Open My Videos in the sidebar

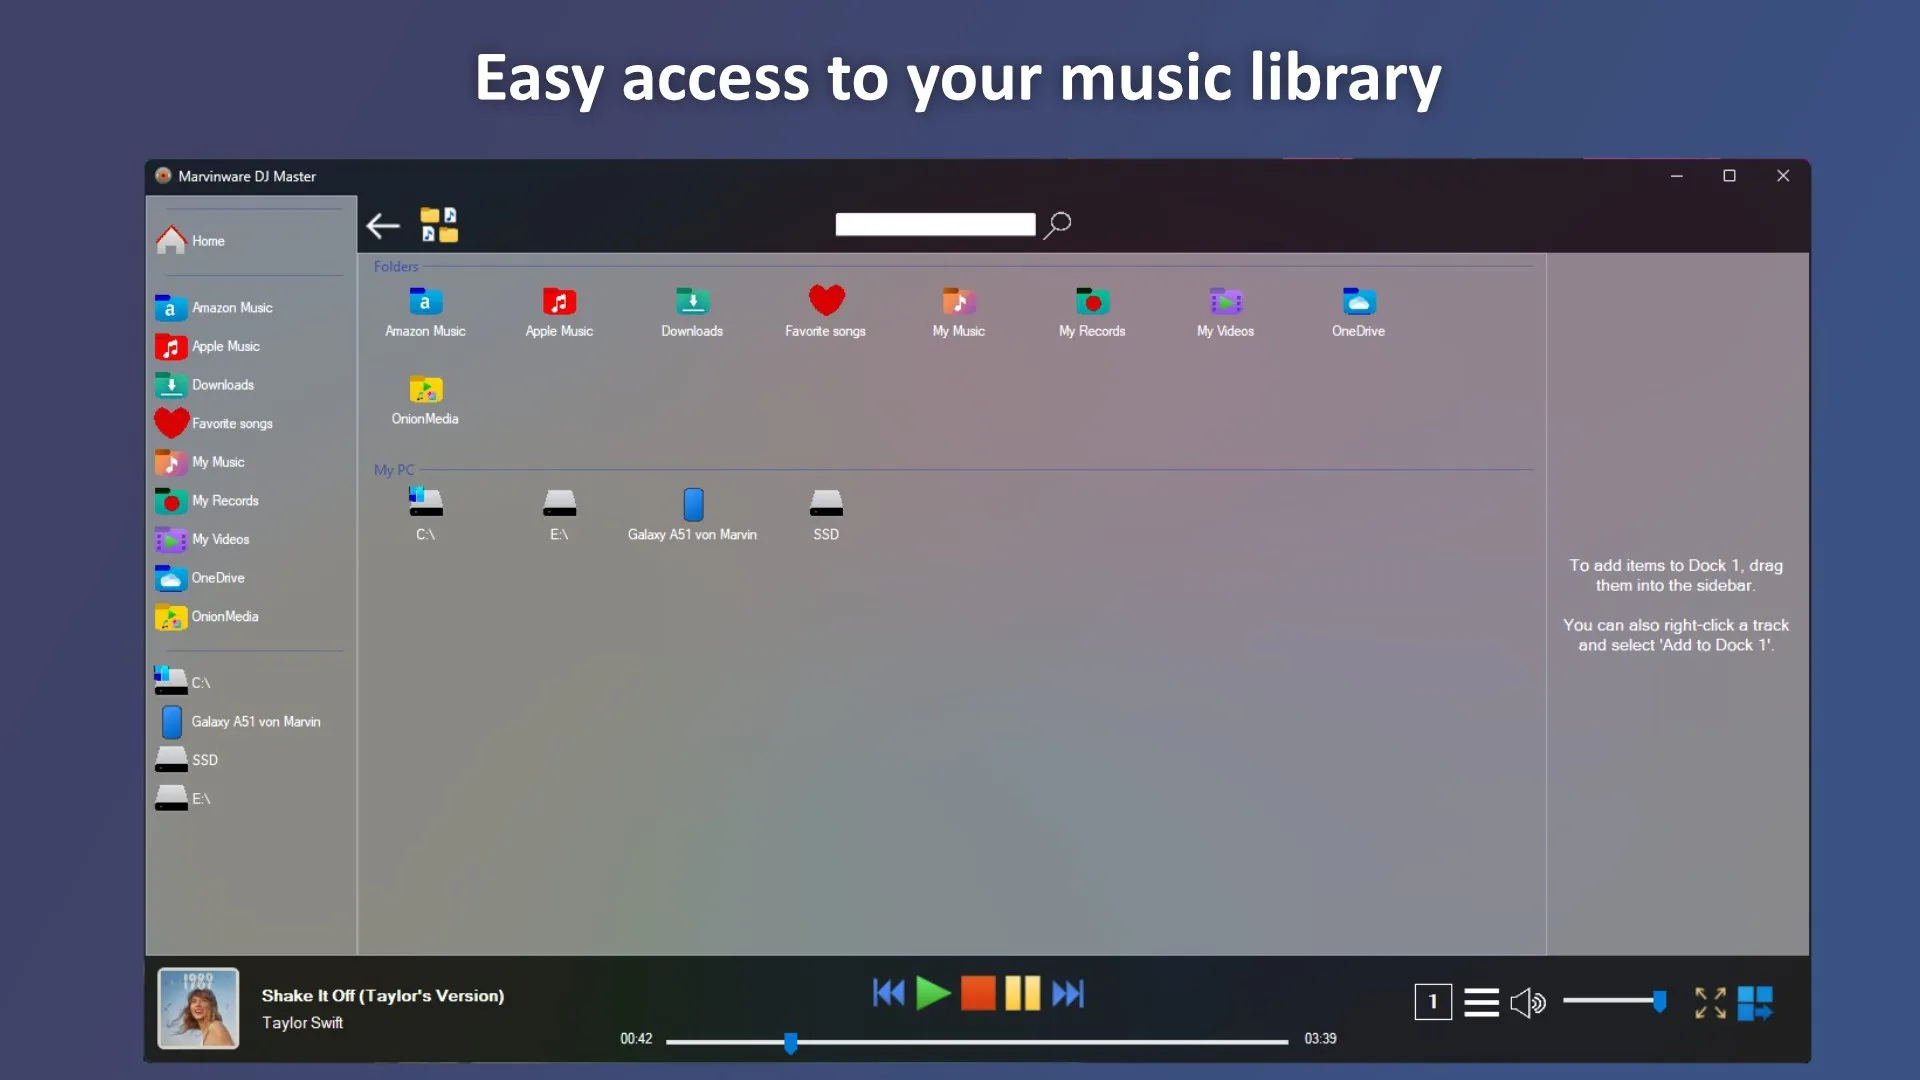203,540
